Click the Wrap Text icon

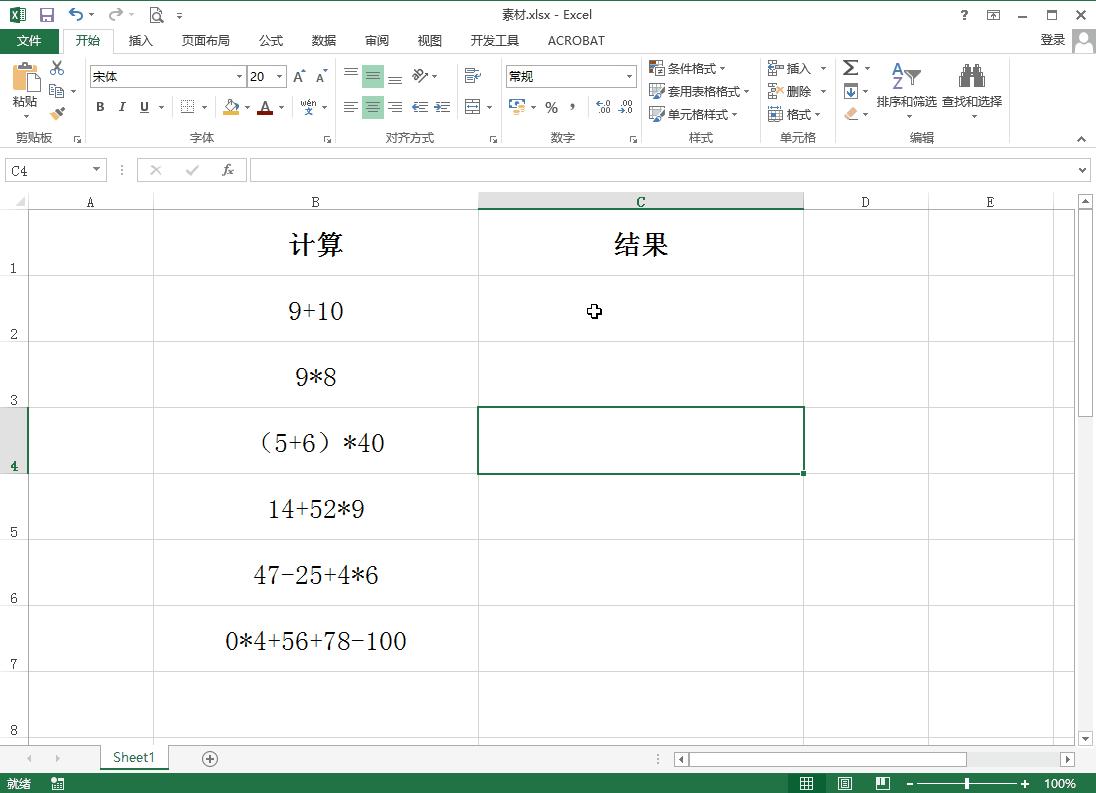click(x=473, y=75)
